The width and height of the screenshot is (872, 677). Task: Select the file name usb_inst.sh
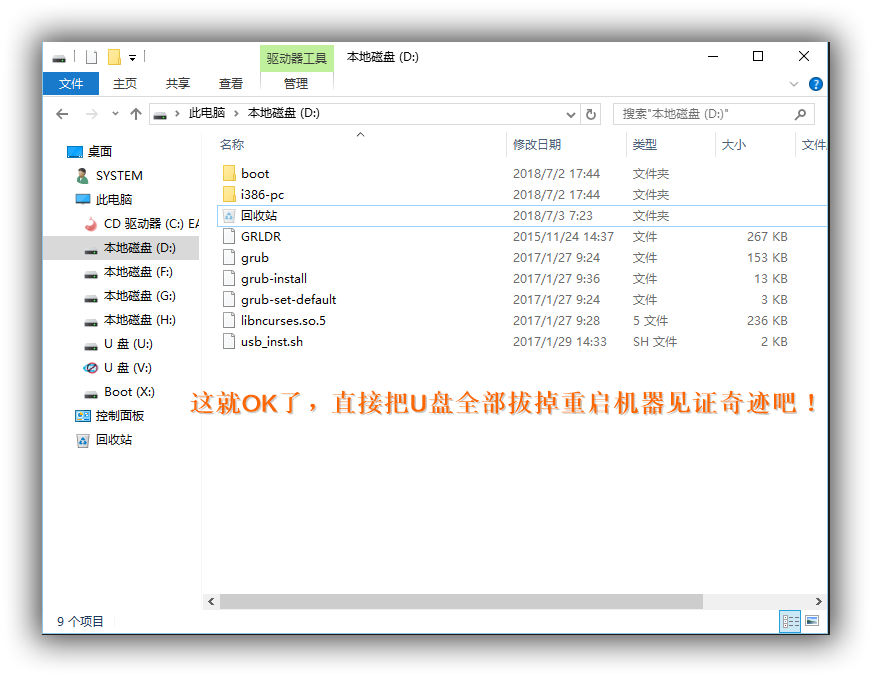272,342
